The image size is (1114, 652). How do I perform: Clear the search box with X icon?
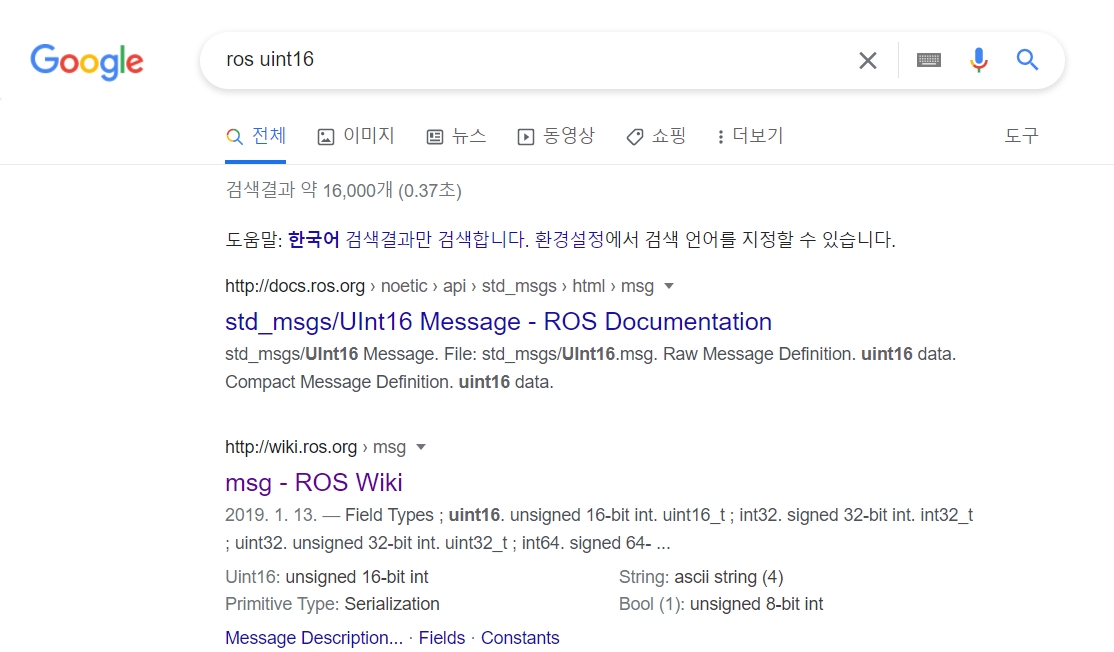[867, 60]
